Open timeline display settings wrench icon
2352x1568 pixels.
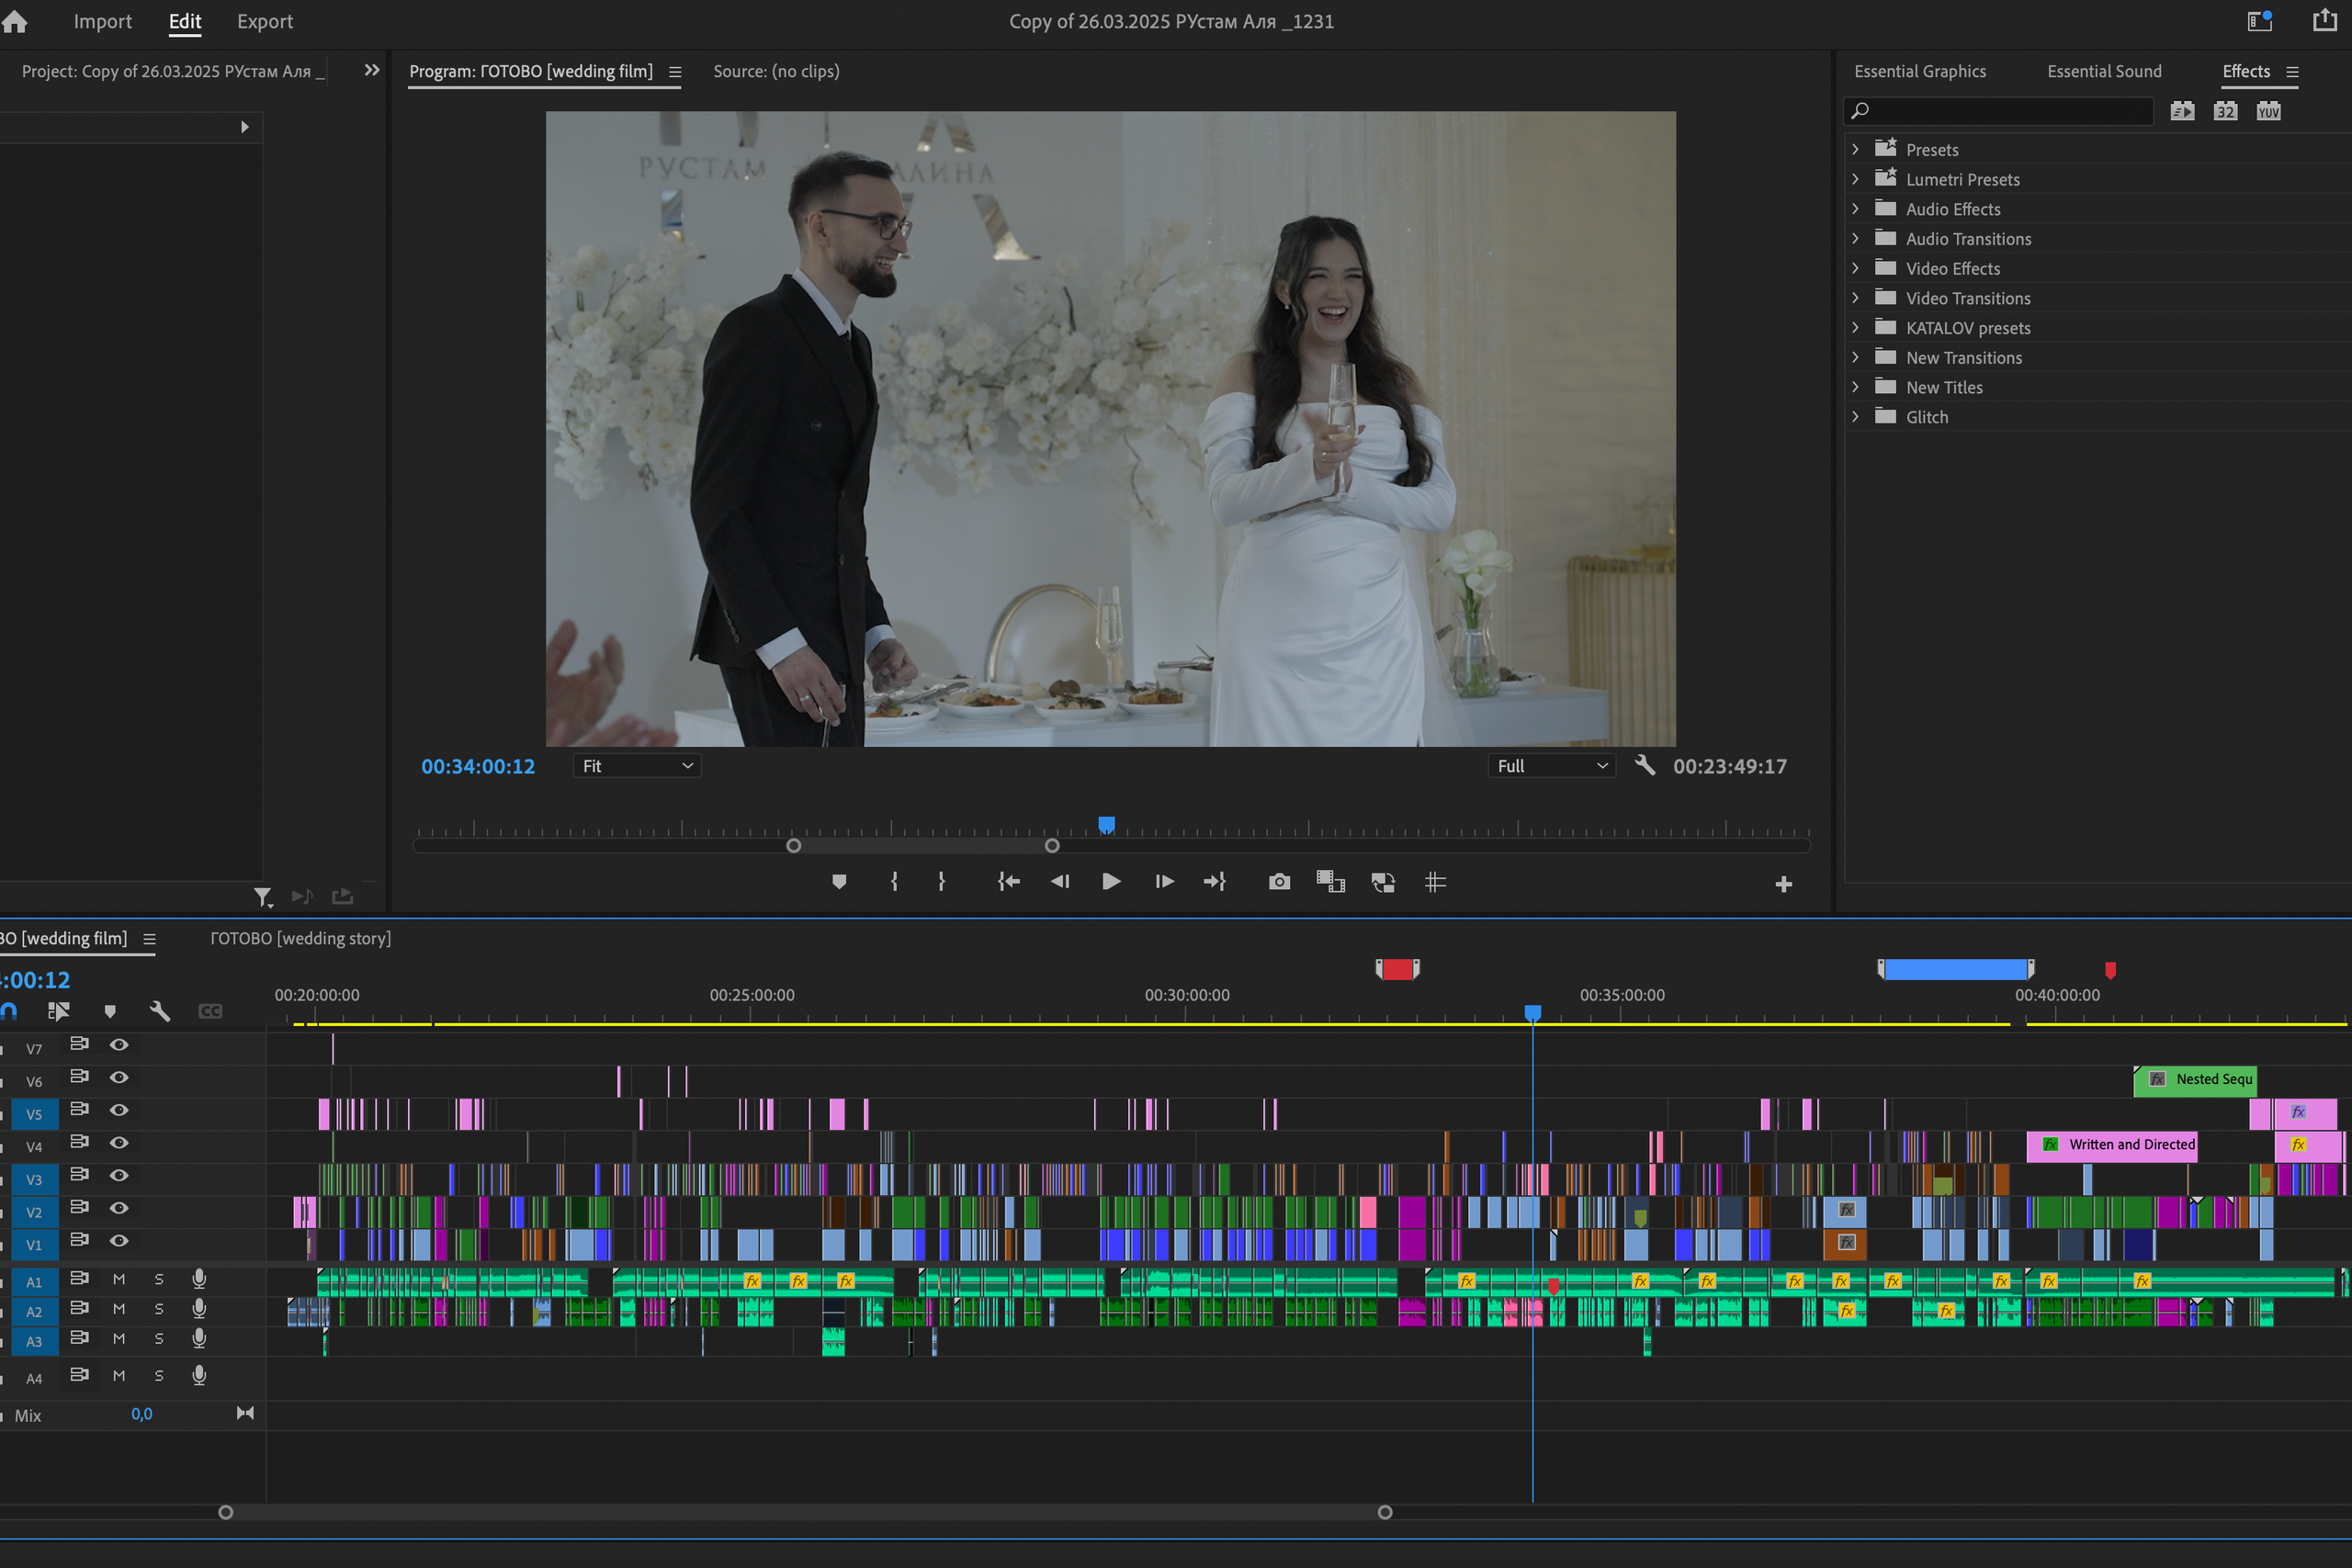click(160, 1011)
